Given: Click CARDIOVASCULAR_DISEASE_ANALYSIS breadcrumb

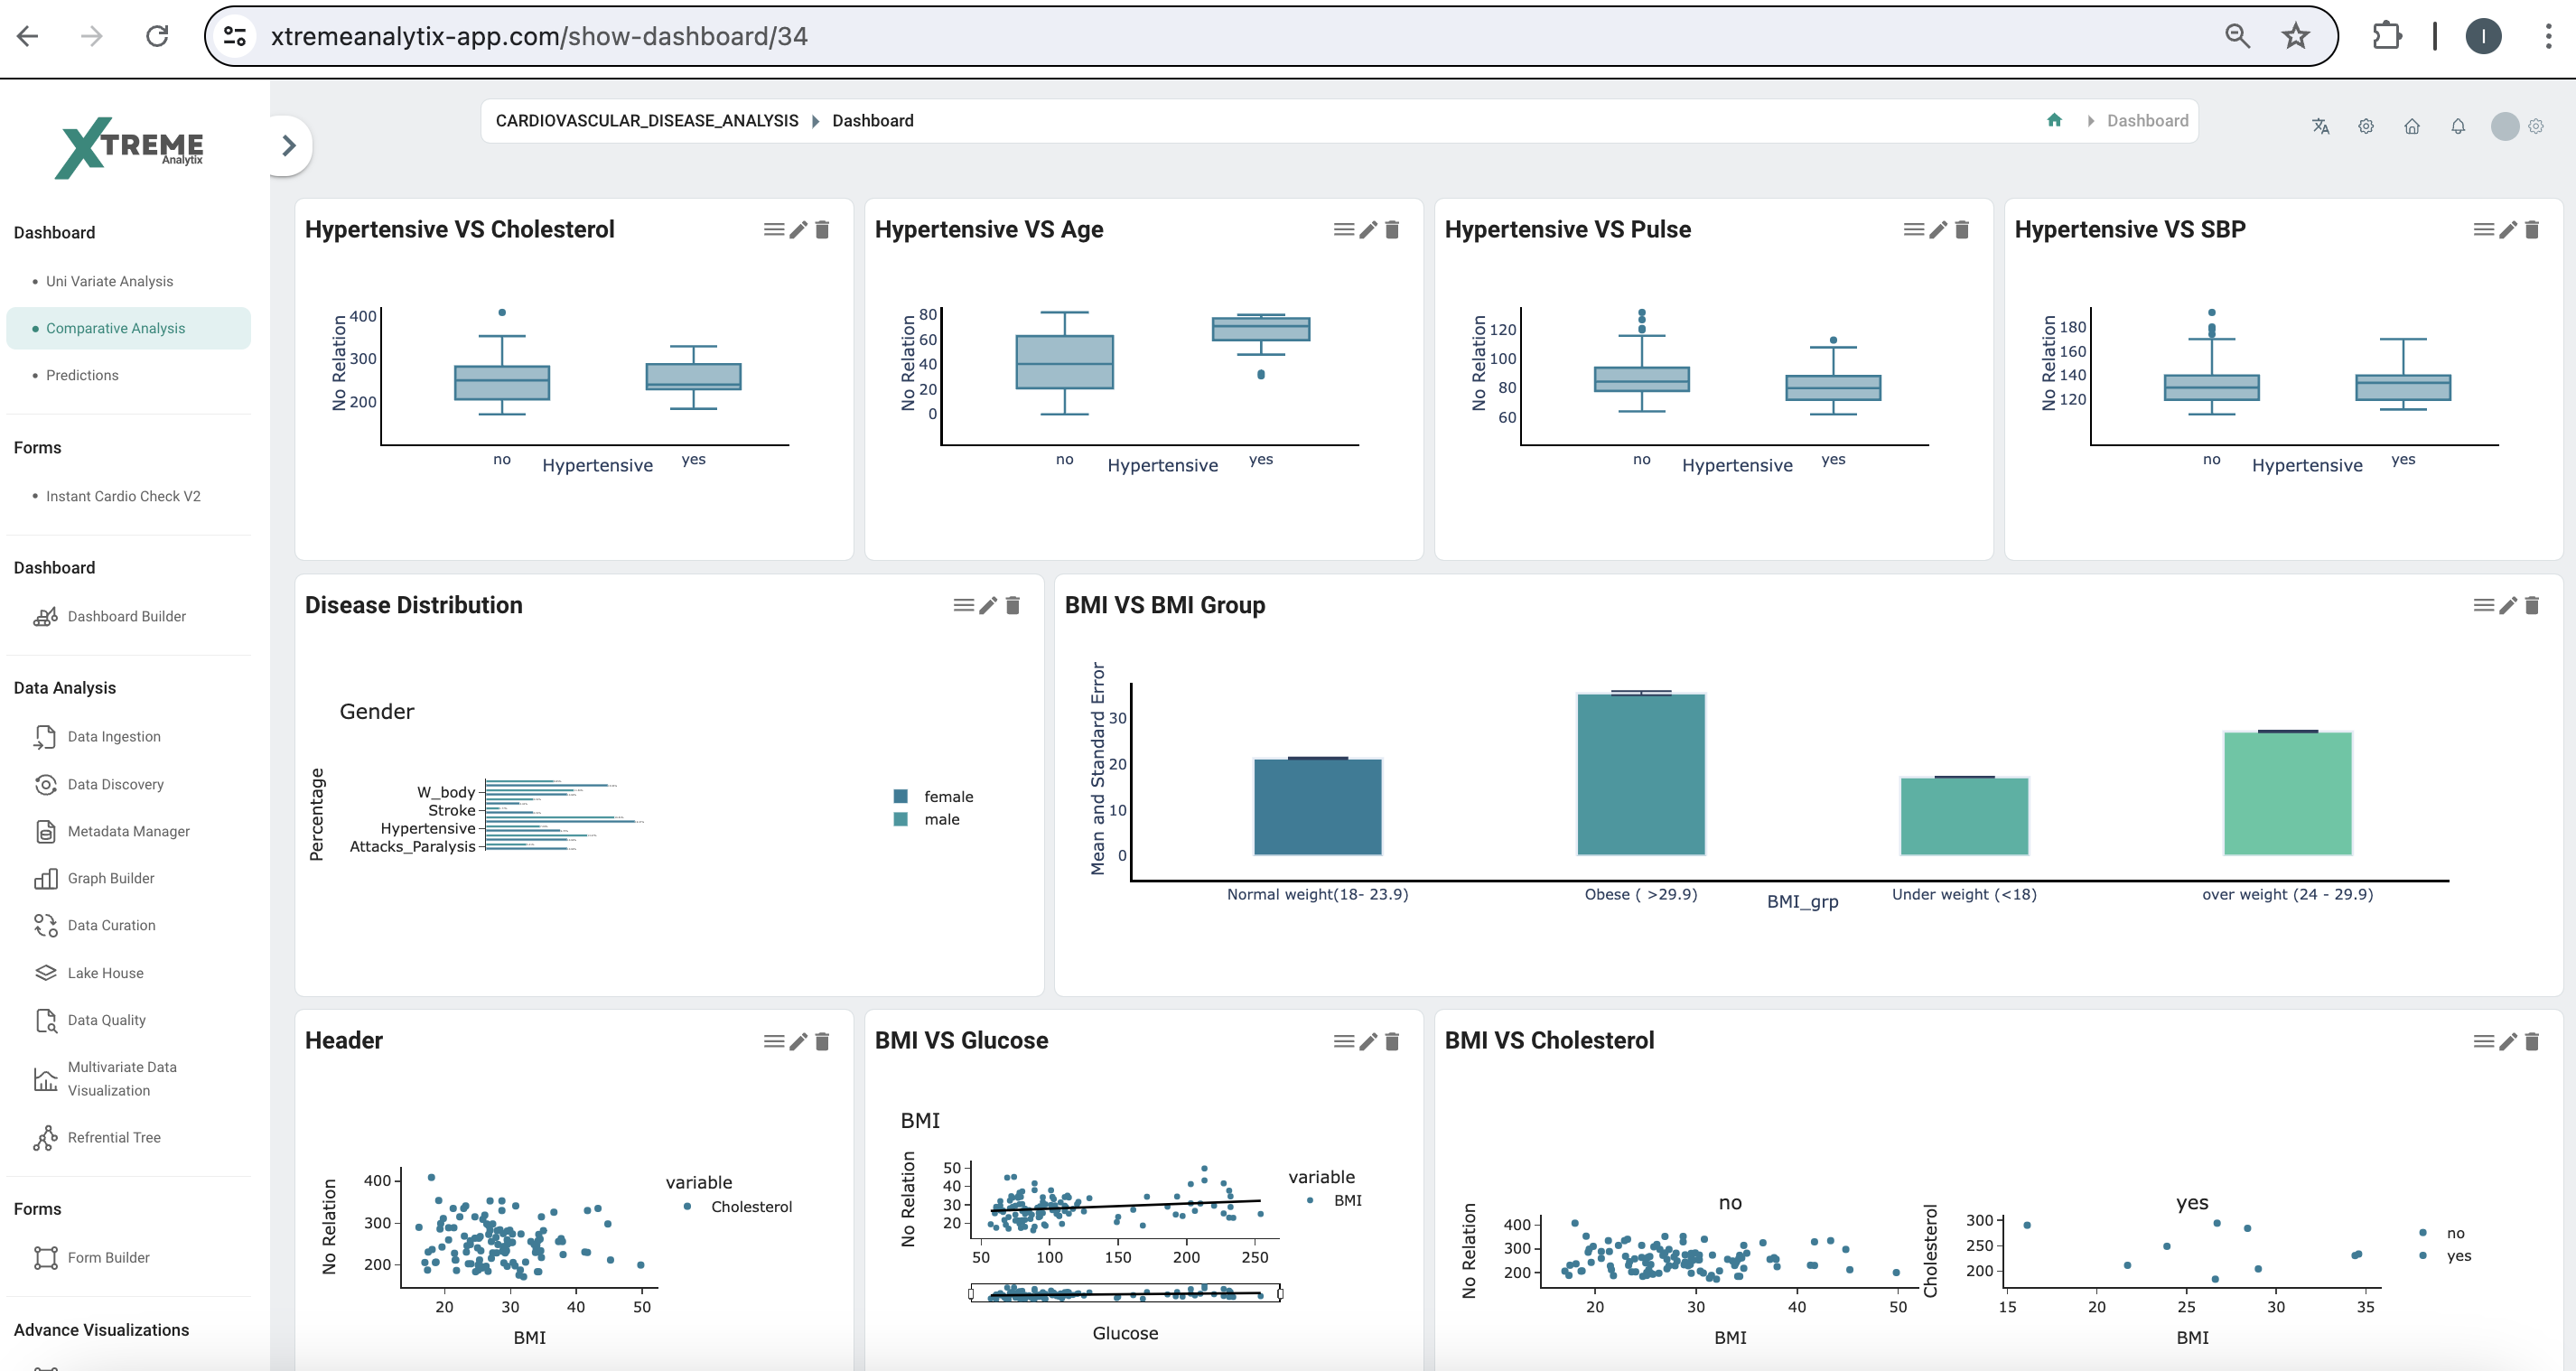Looking at the screenshot, I should click(x=647, y=120).
